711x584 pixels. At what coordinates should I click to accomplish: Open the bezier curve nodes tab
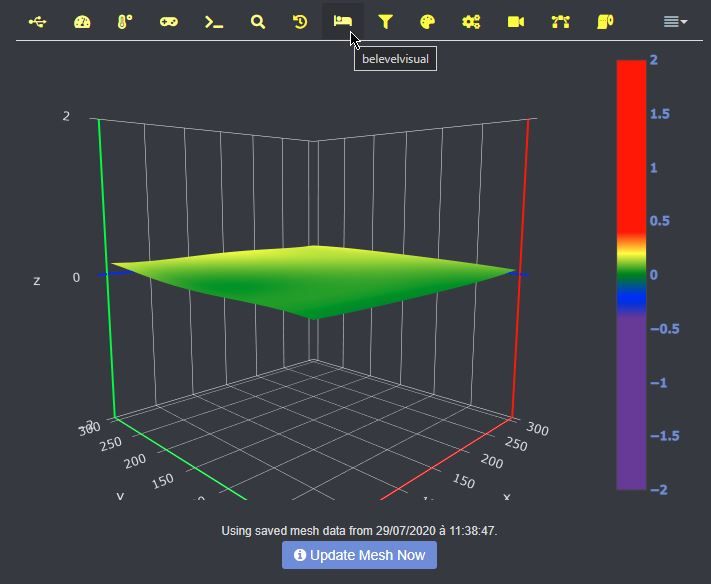click(x=560, y=21)
